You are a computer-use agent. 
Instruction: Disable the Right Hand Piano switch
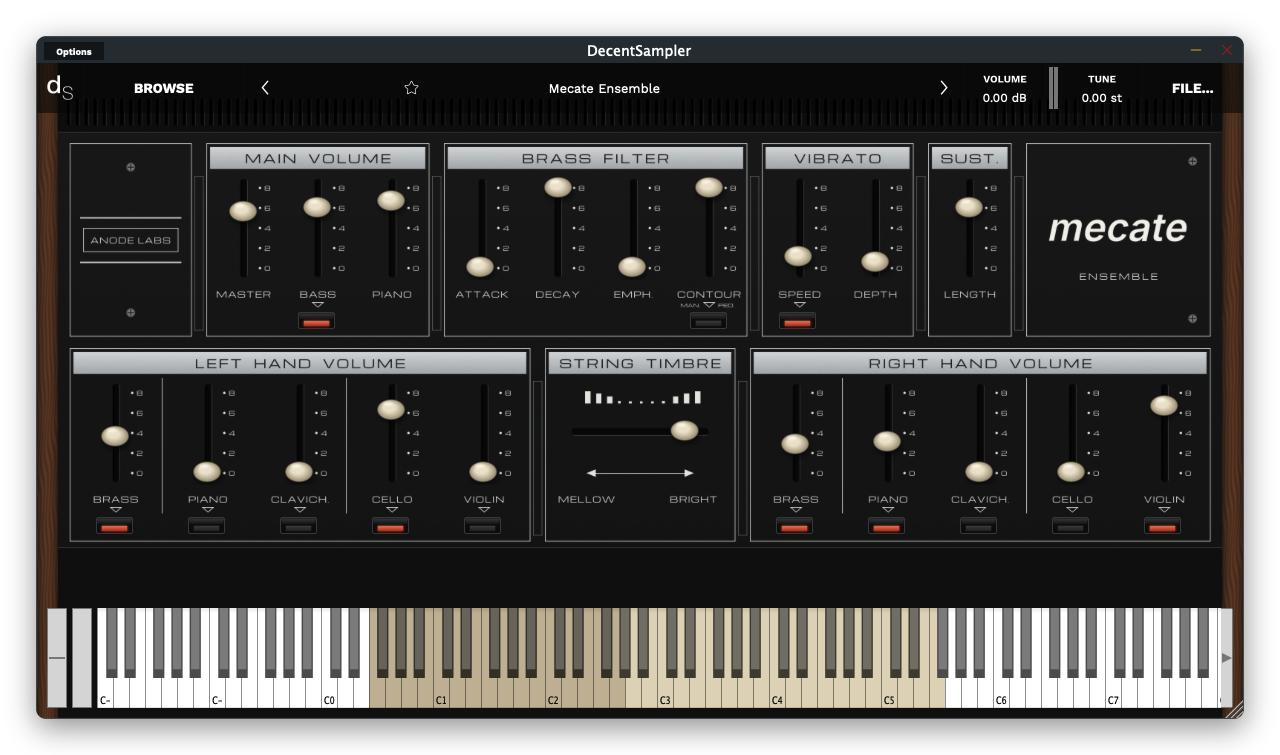click(x=887, y=526)
